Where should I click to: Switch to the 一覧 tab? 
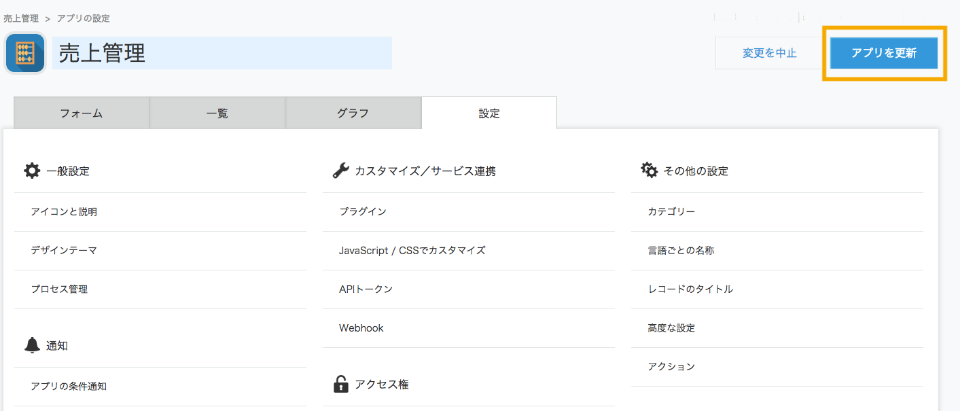217,113
